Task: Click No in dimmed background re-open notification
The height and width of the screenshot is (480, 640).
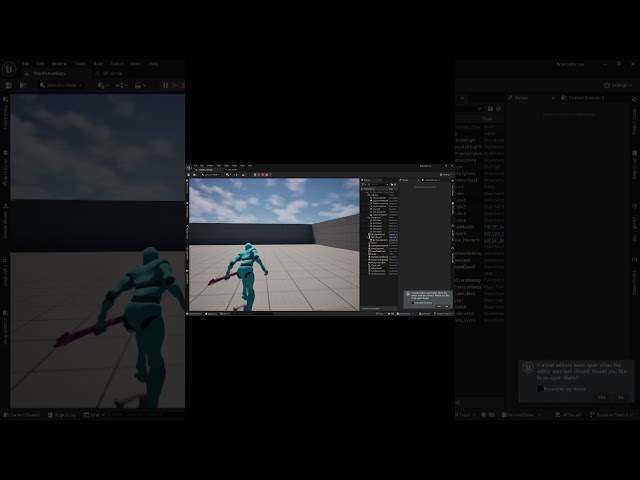Action: tap(620, 397)
